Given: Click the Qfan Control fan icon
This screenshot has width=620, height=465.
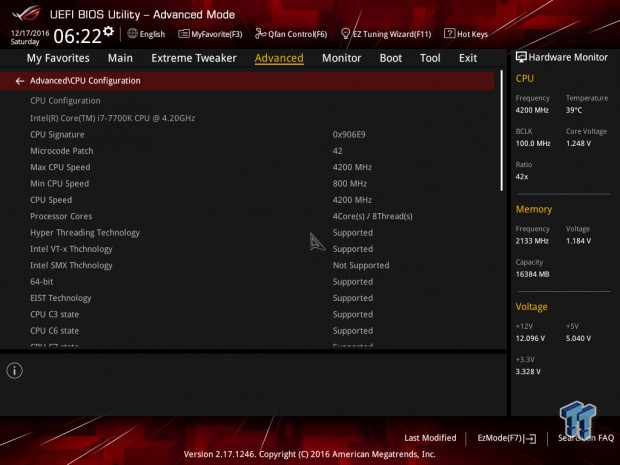Looking at the screenshot, I should 260,34.
